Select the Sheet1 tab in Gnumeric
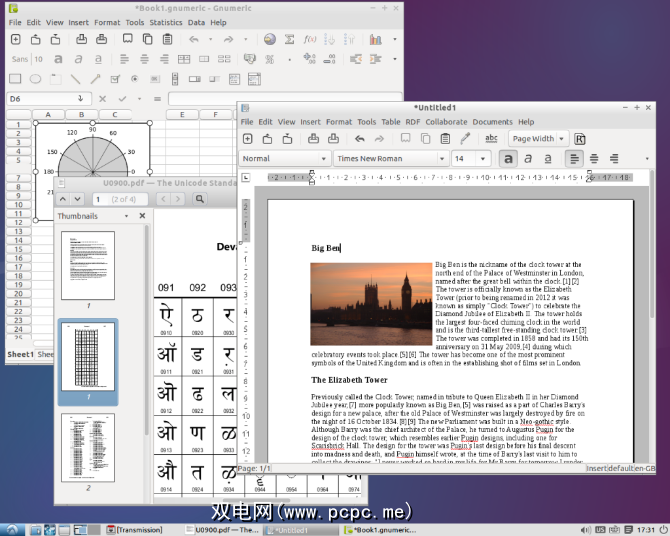Viewport: 670px width, 536px height. click(20, 355)
